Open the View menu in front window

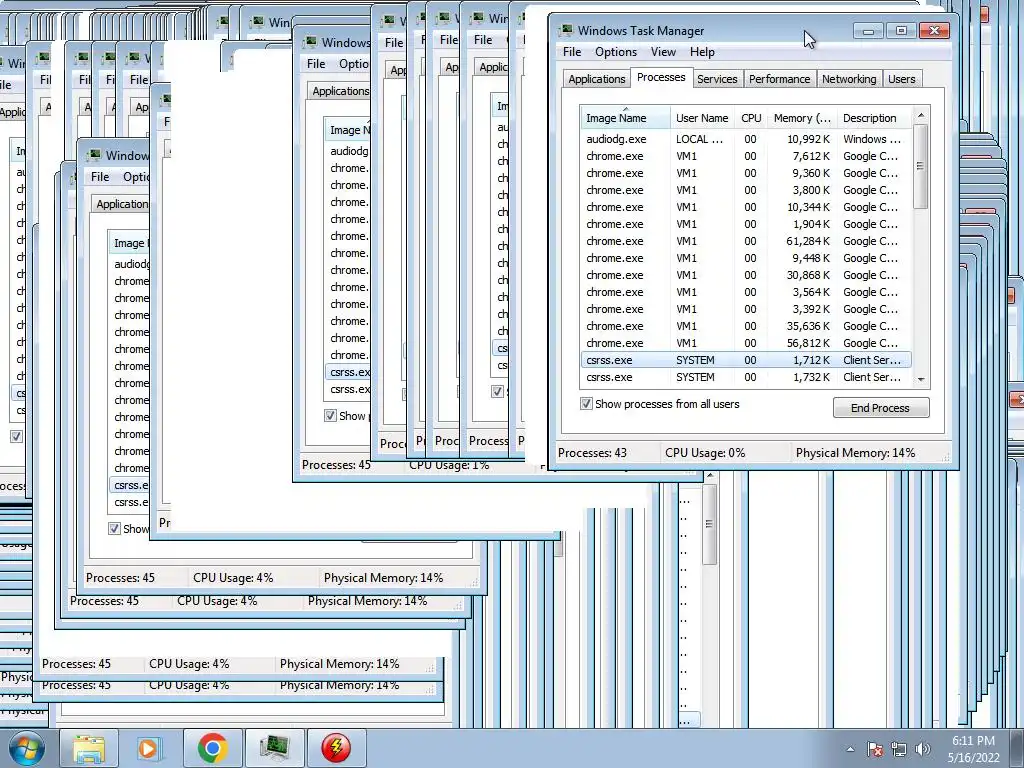[x=663, y=52]
